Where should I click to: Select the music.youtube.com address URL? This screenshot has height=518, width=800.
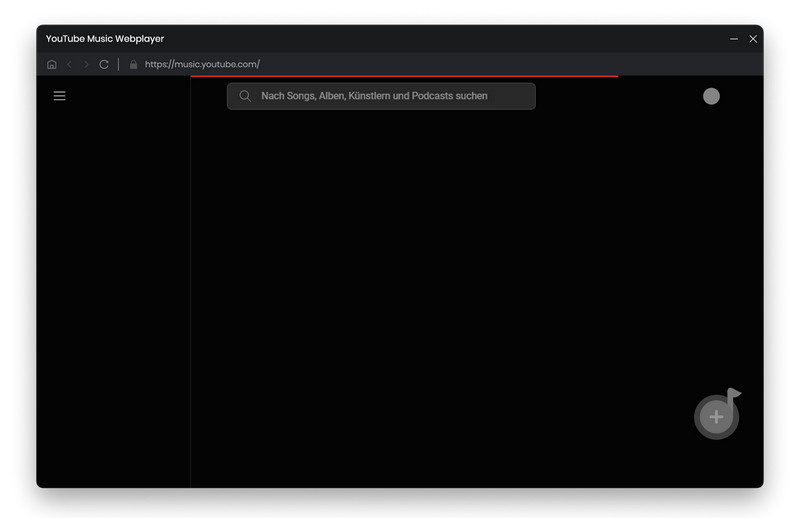pos(202,64)
